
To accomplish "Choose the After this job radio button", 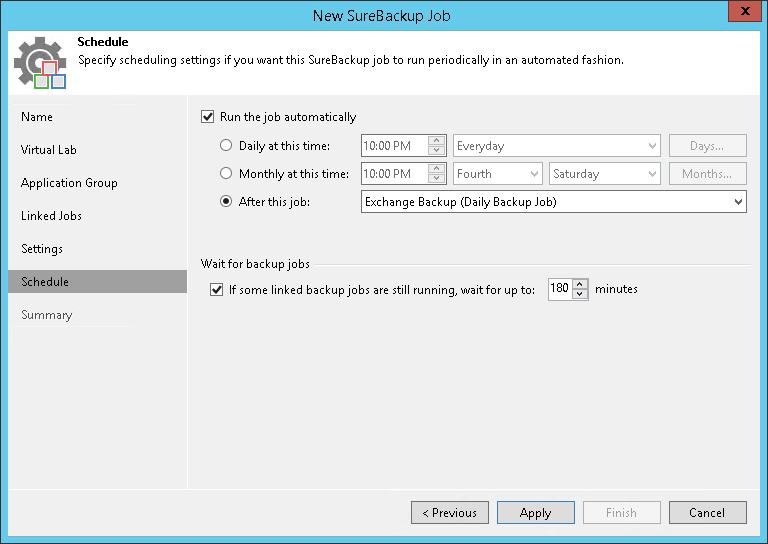I will coord(226,202).
